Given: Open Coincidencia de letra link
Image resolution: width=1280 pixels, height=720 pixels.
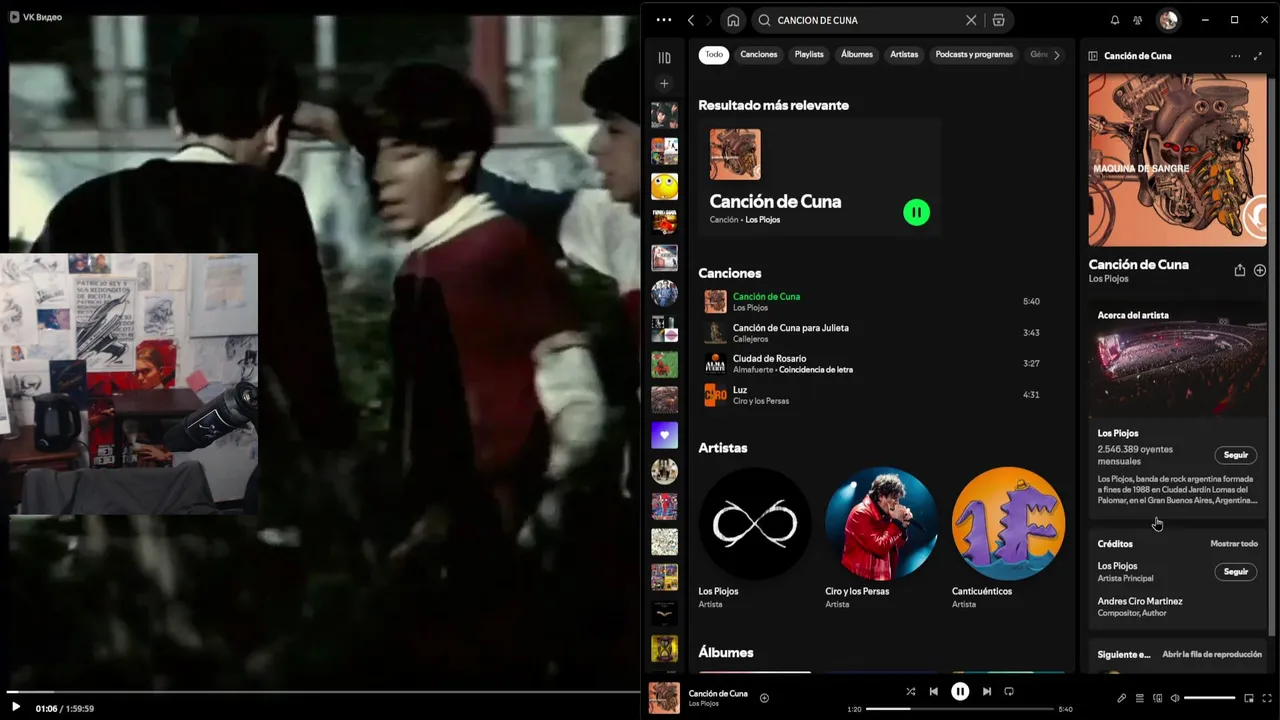Looking at the screenshot, I should click(x=815, y=370).
